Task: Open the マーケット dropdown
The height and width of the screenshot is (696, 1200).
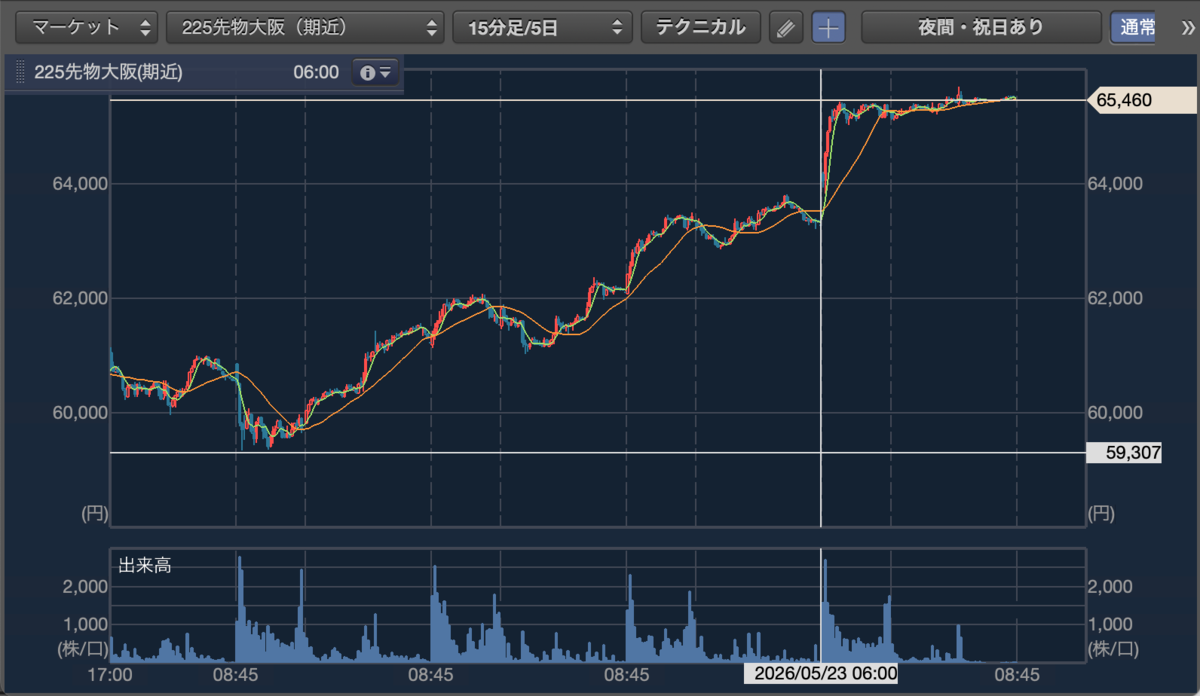Action: coord(88,27)
